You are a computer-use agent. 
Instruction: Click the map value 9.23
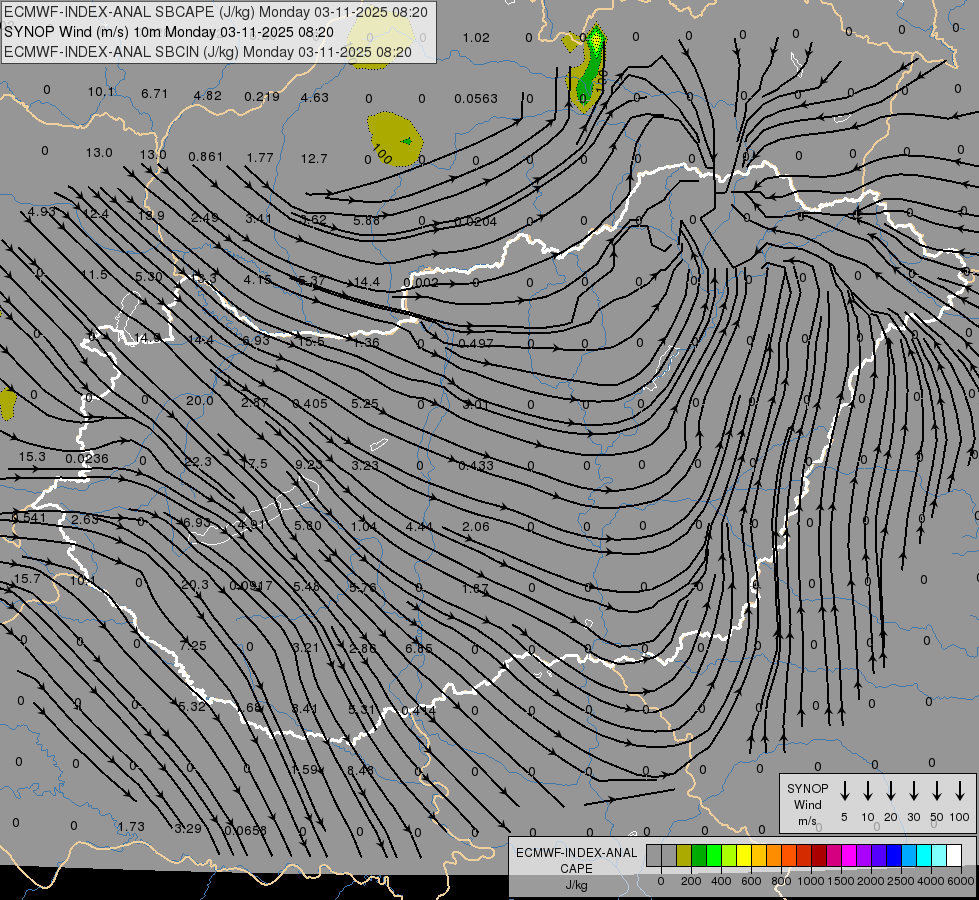click(x=309, y=464)
